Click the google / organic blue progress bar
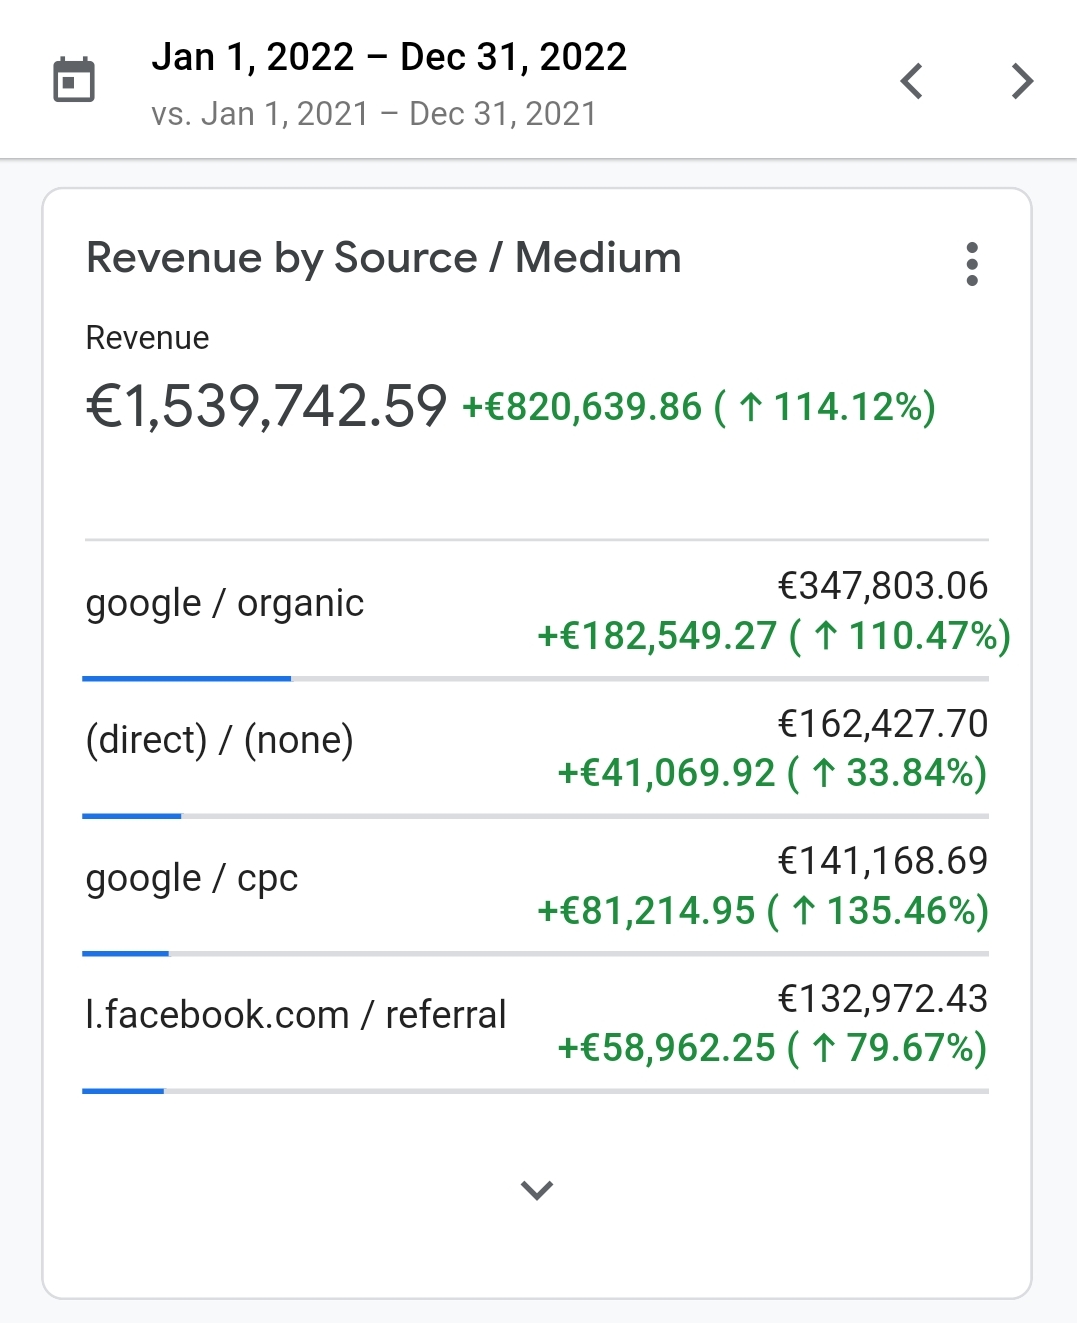Screen dimensions: 1077x1323 coord(187,679)
